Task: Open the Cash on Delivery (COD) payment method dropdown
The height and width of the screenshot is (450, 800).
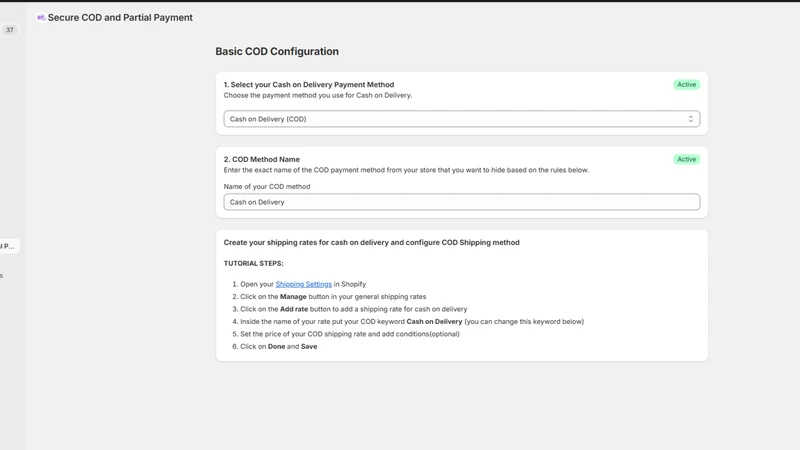Action: click(462, 119)
